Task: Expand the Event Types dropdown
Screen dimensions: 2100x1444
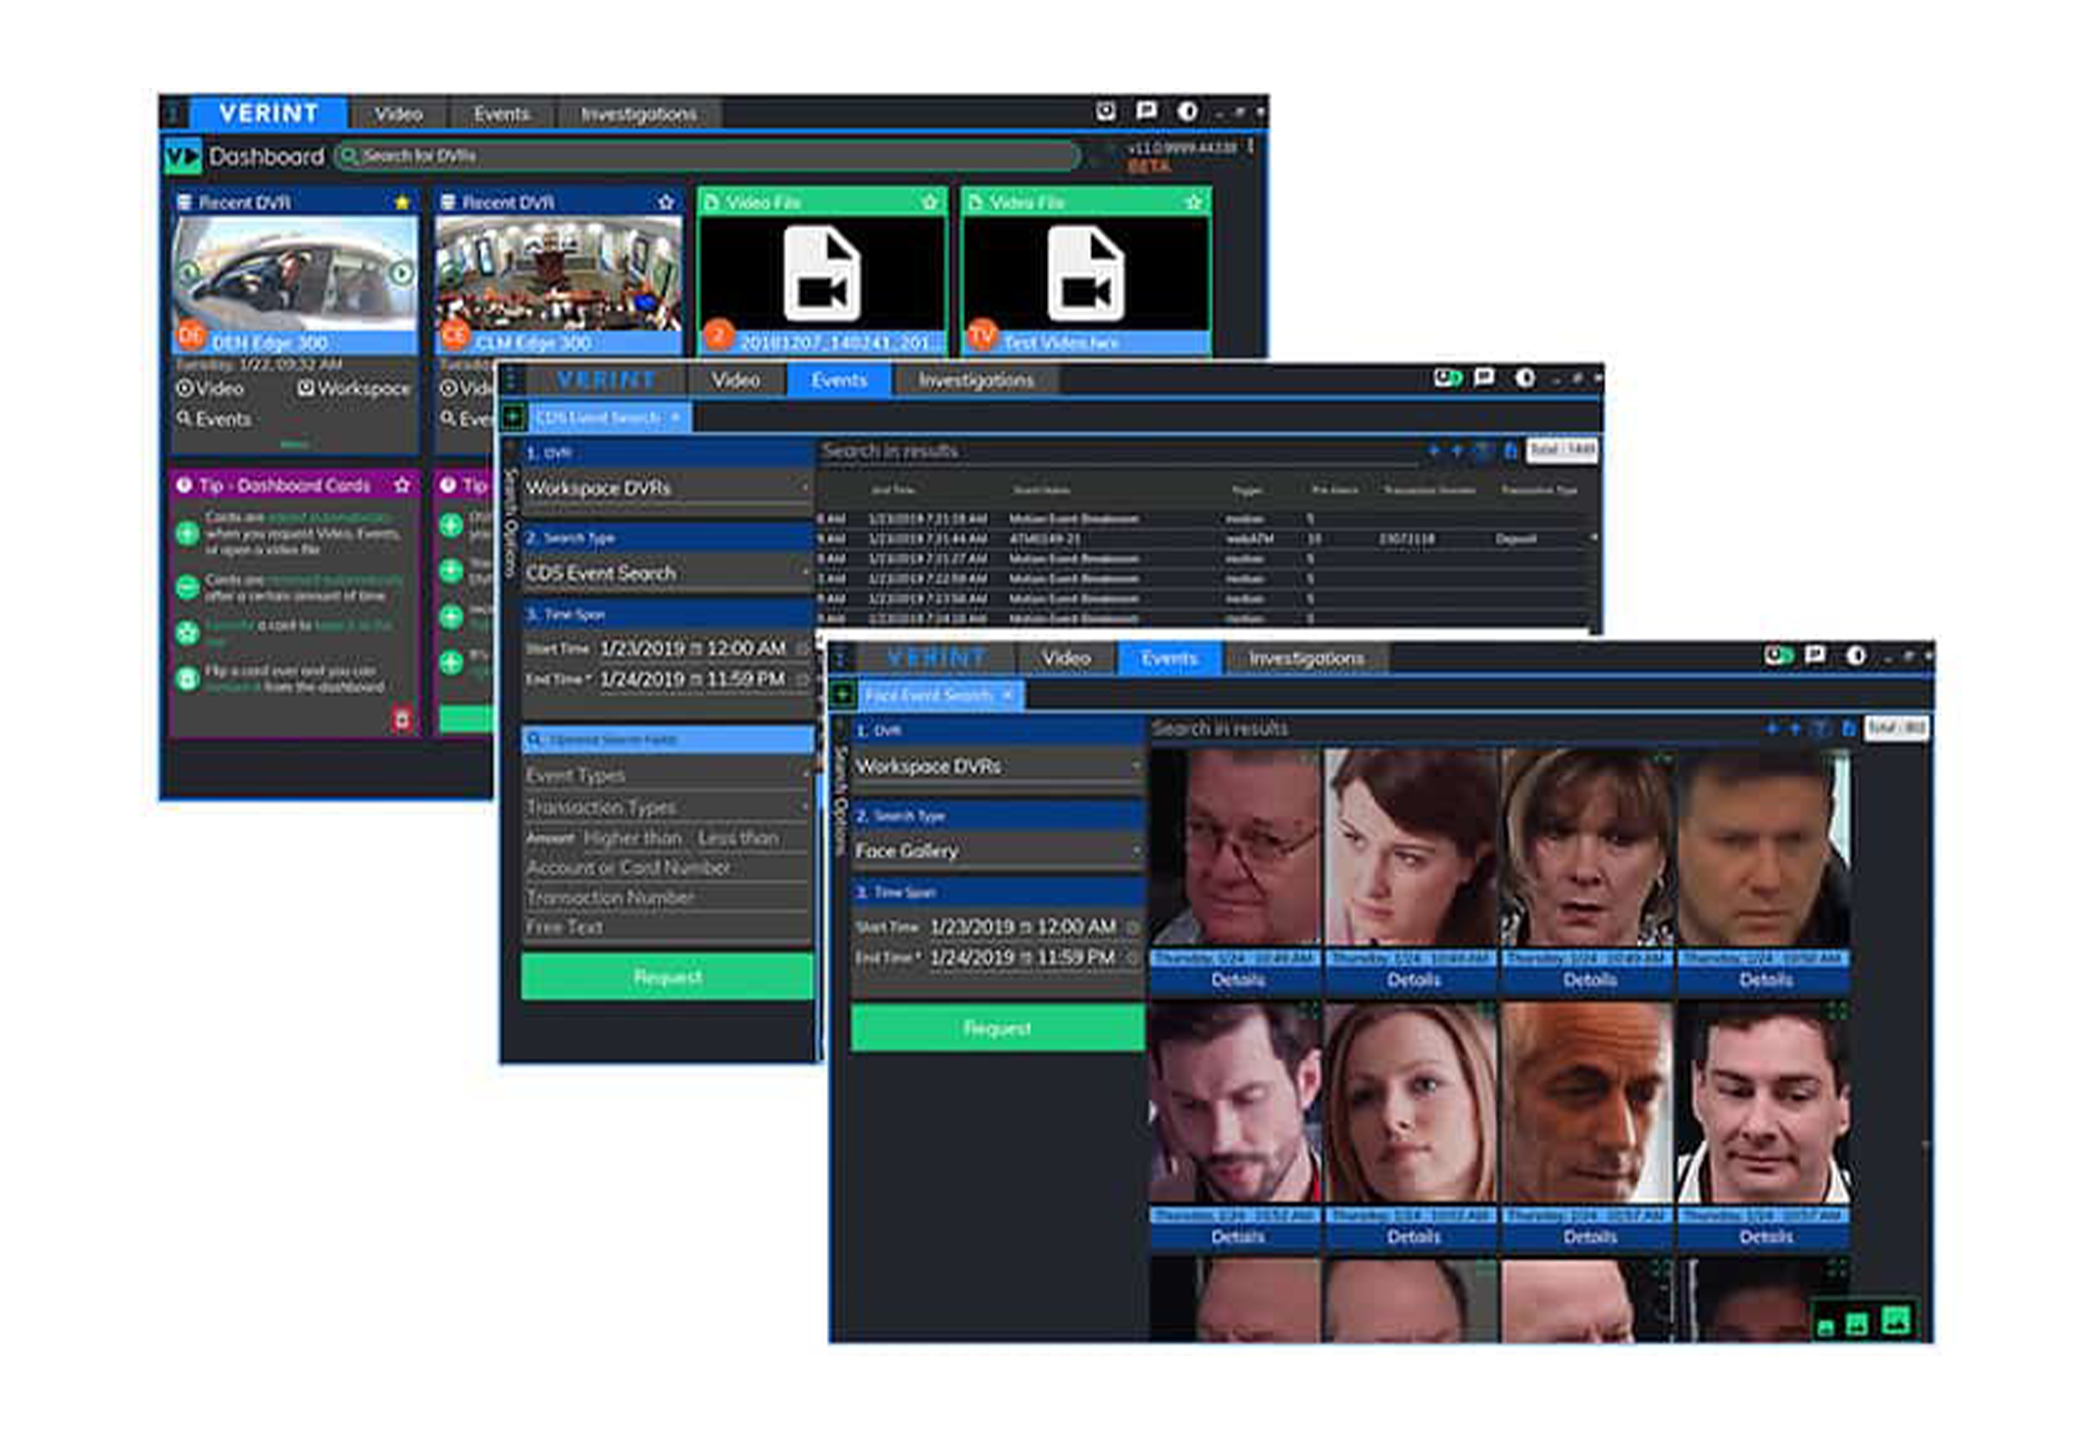Action: 666,775
